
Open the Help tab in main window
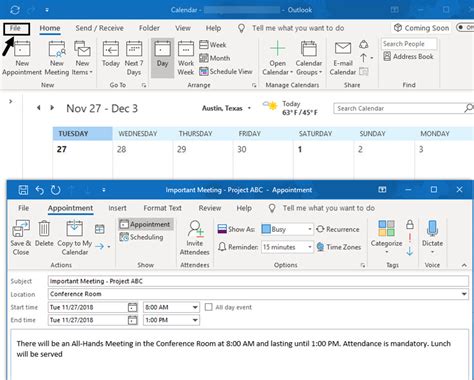pyautogui.click(x=213, y=28)
